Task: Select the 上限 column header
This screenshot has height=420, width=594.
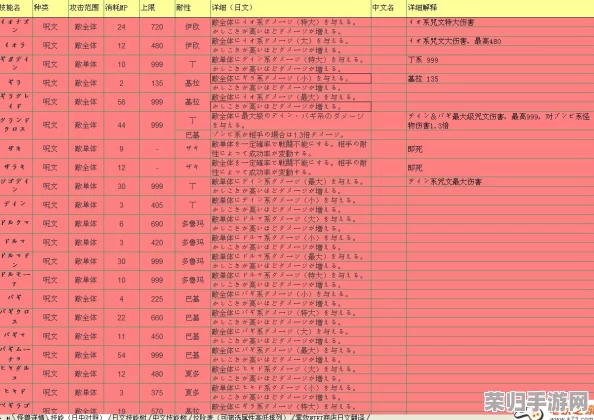Action: [x=157, y=8]
